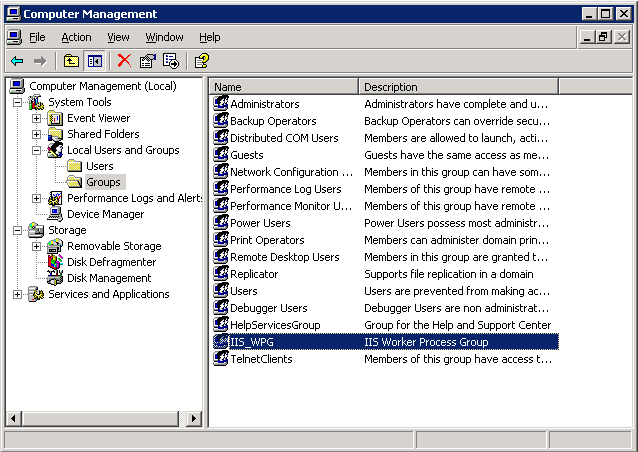The height and width of the screenshot is (452, 638).
Task: Click the Back arrow toolbar icon
Action: pos(17,61)
